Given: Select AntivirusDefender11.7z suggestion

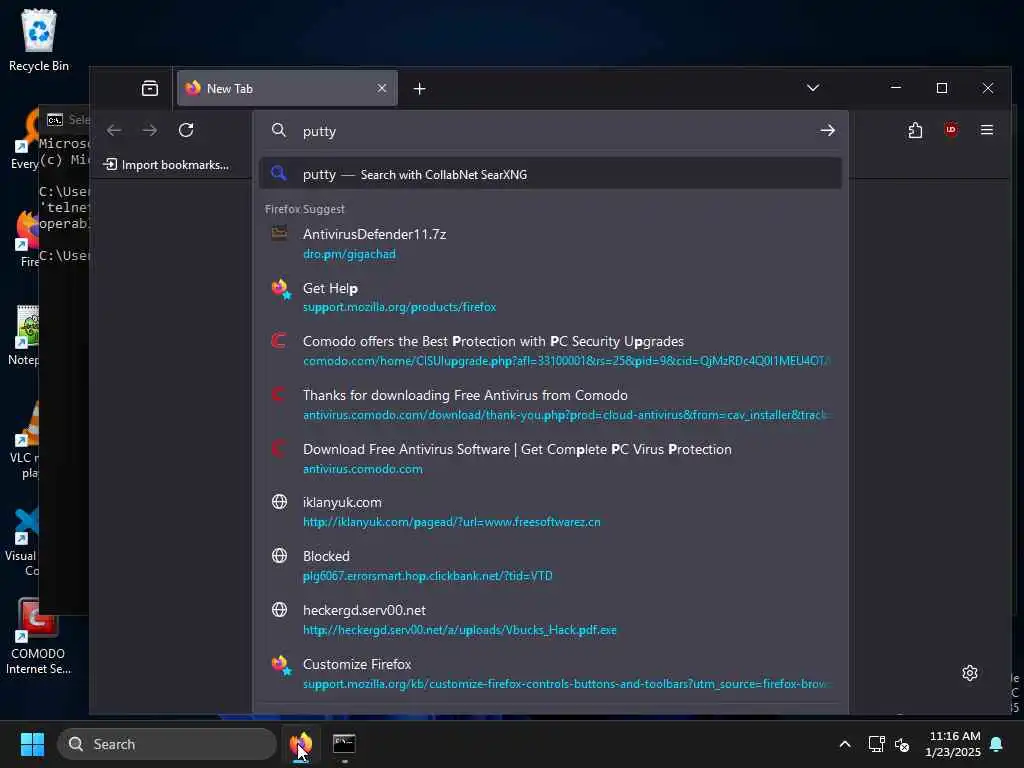Looking at the screenshot, I should click(551, 244).
